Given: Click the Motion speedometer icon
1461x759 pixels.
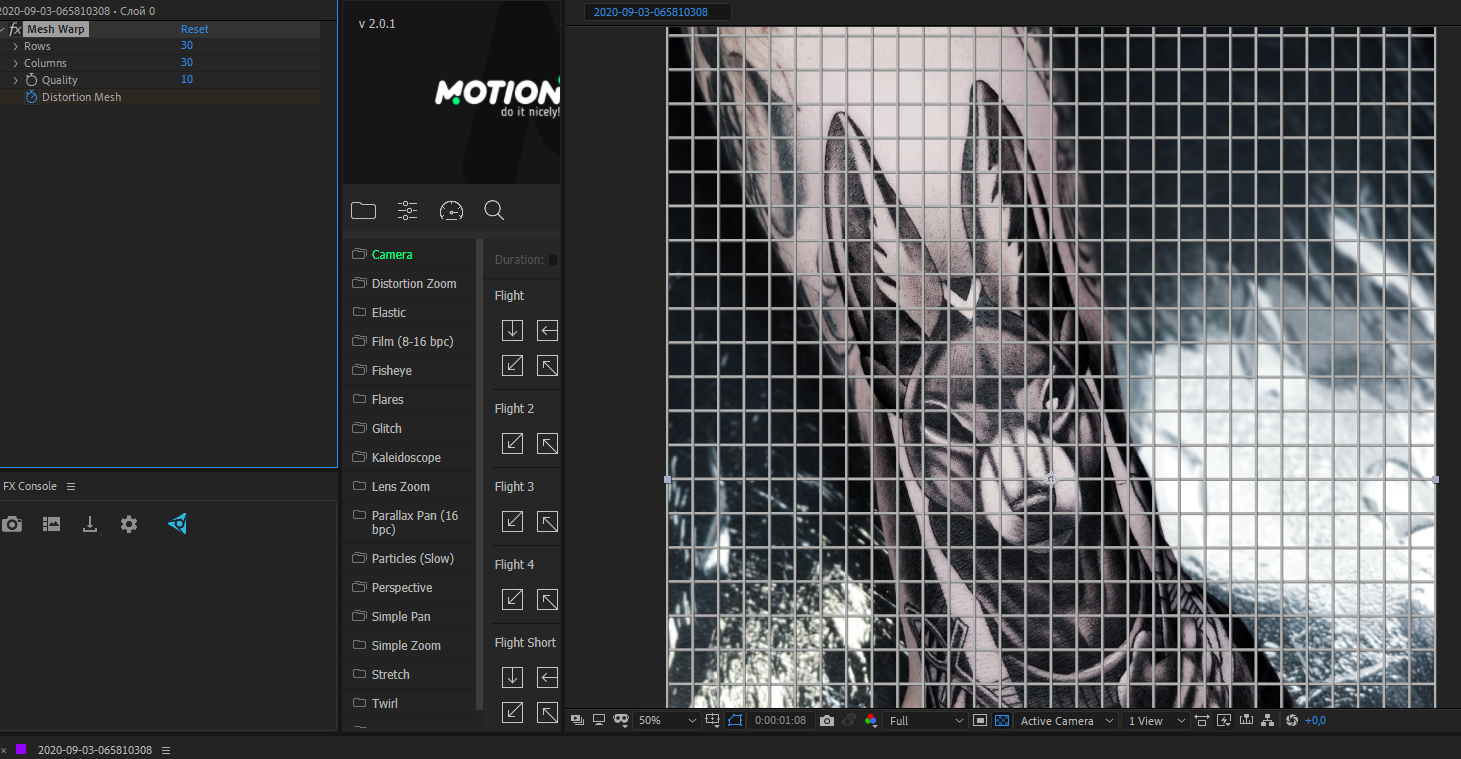Looking at the screenshot, I should coord(451,210).
